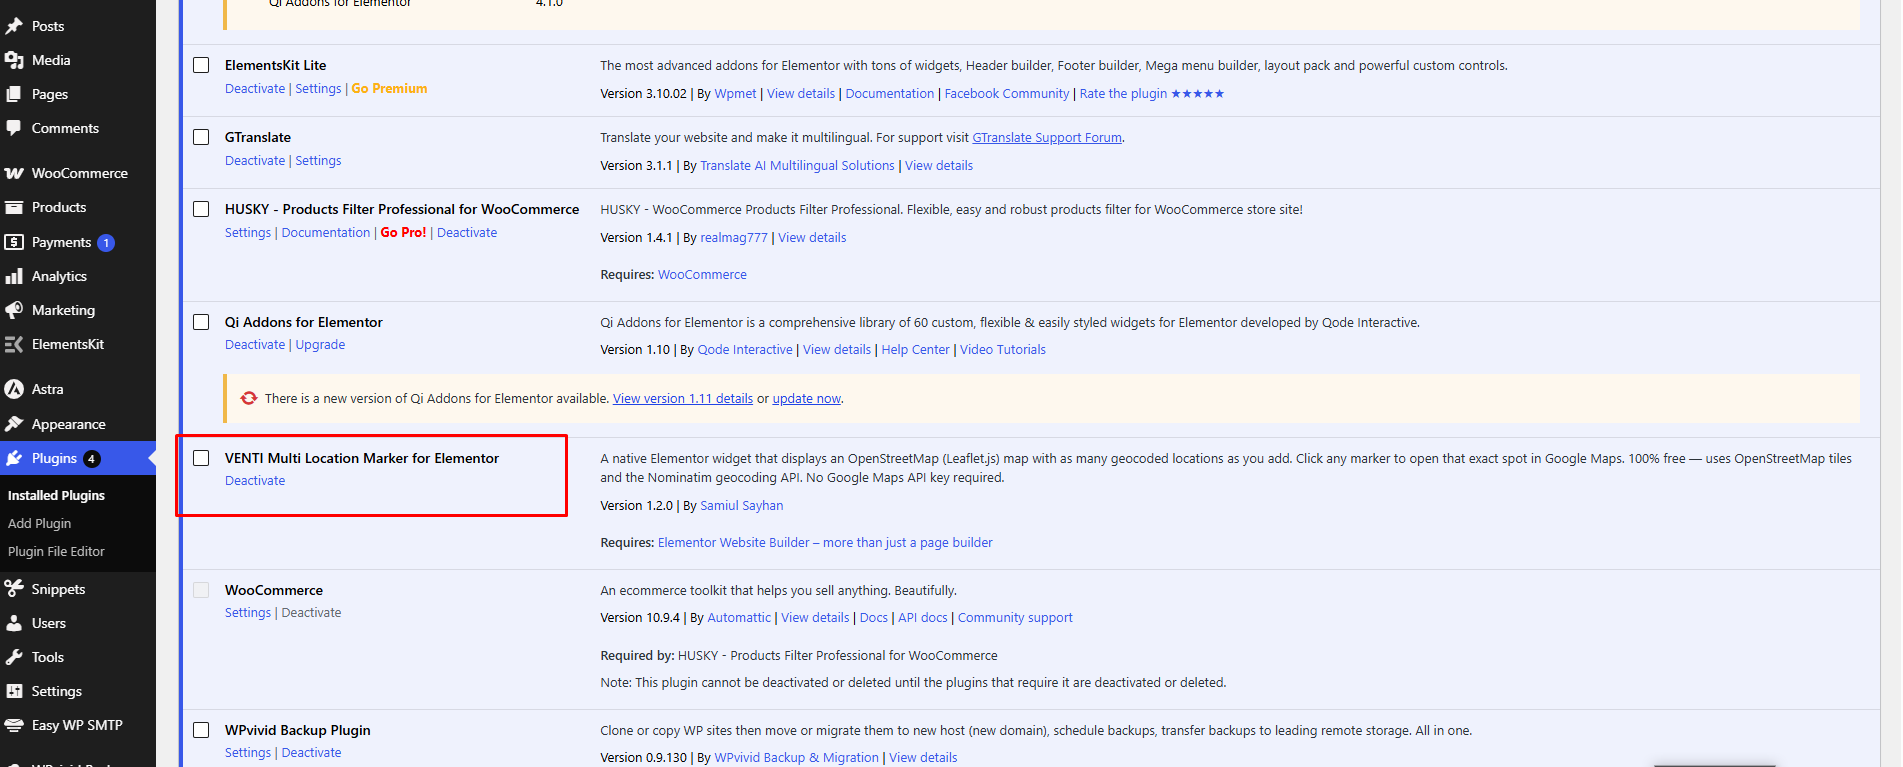Viewport: 1903px width, 767px height.
Task: Click the Pages icon in sidebar
Action: coord(14,94)
